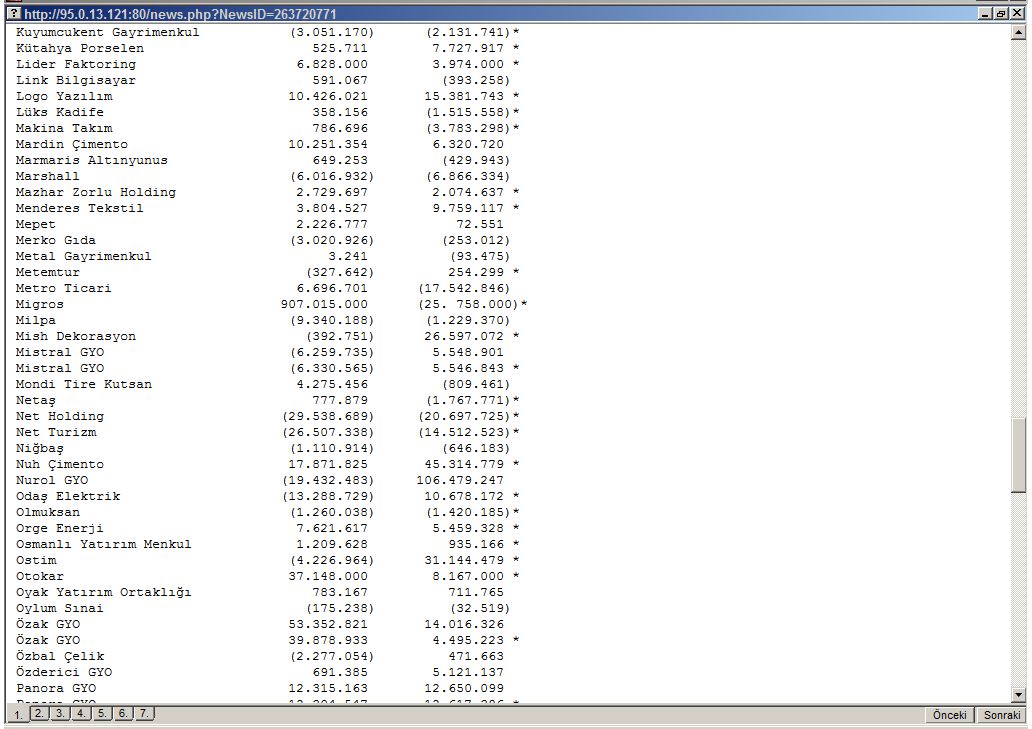This screenshot has width=1032, height=729.
Task: Click the Metemtur company name
Action: (47, 272)
